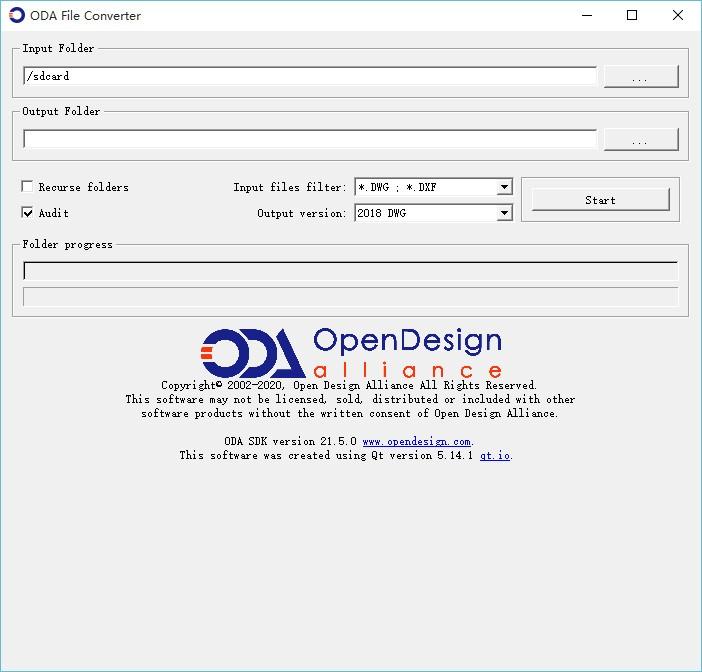Close the ODA File Converter window
Screen dimensions: 702x672
[678, 15]
